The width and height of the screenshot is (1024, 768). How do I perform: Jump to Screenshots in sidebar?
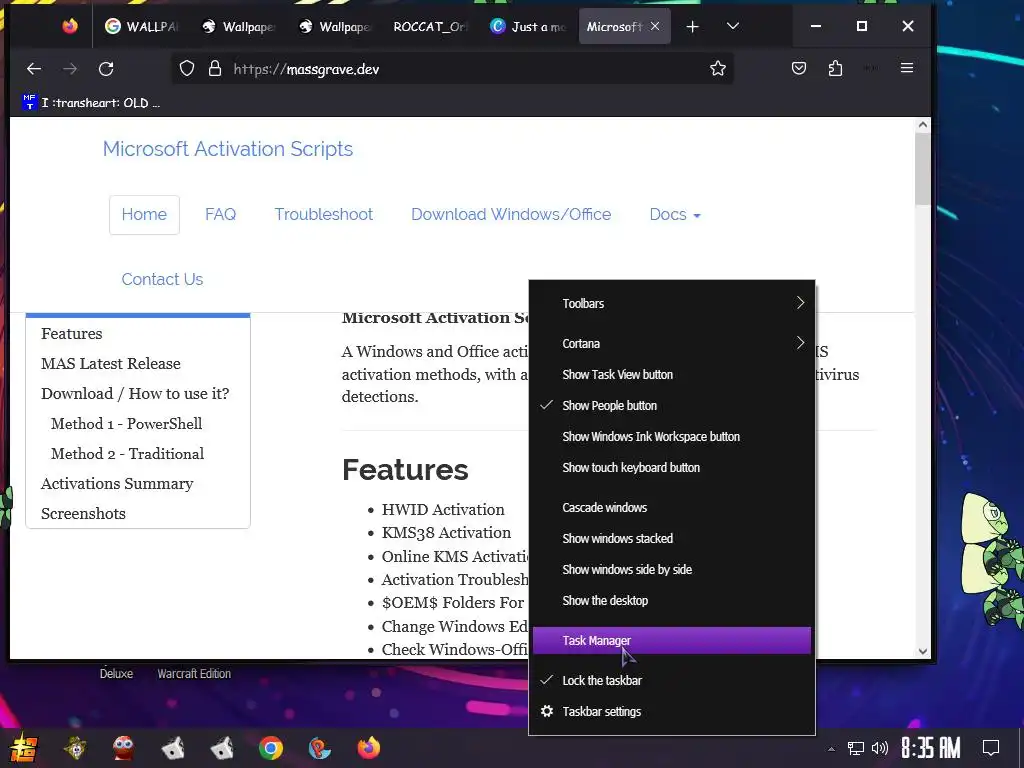(83, 514)
